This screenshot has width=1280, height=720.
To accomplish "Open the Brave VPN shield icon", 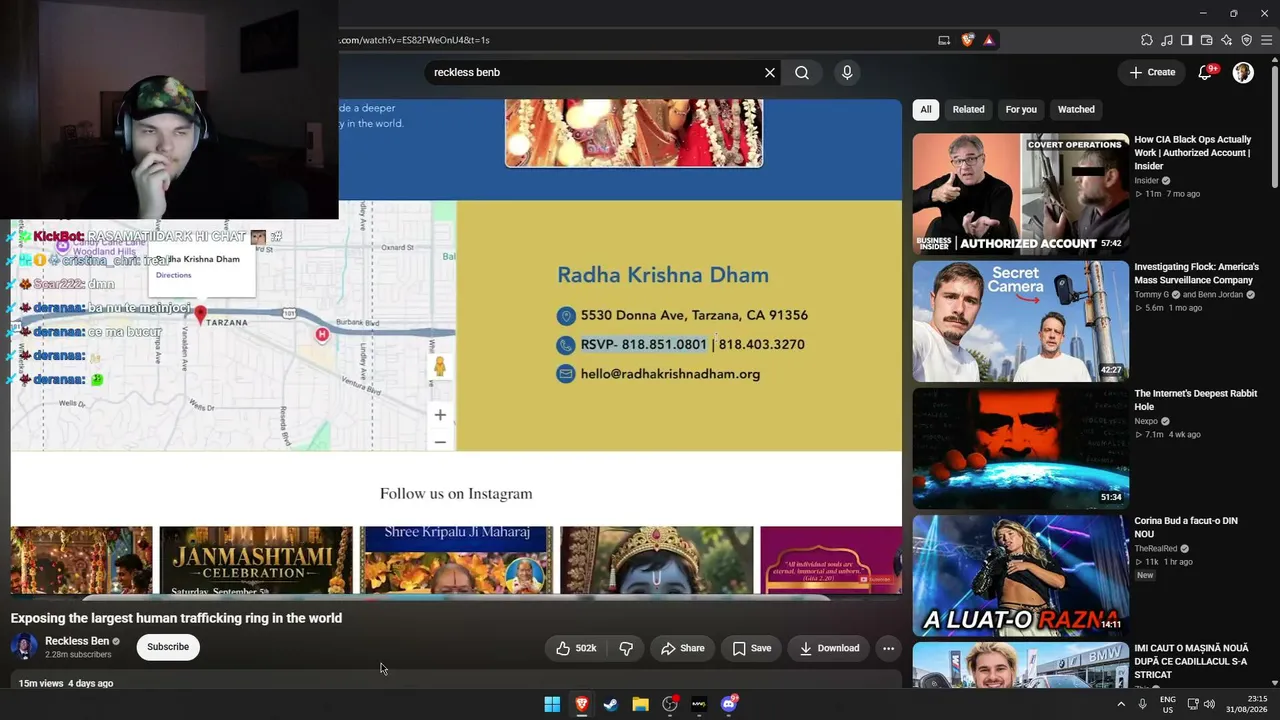I will 1247,40.
